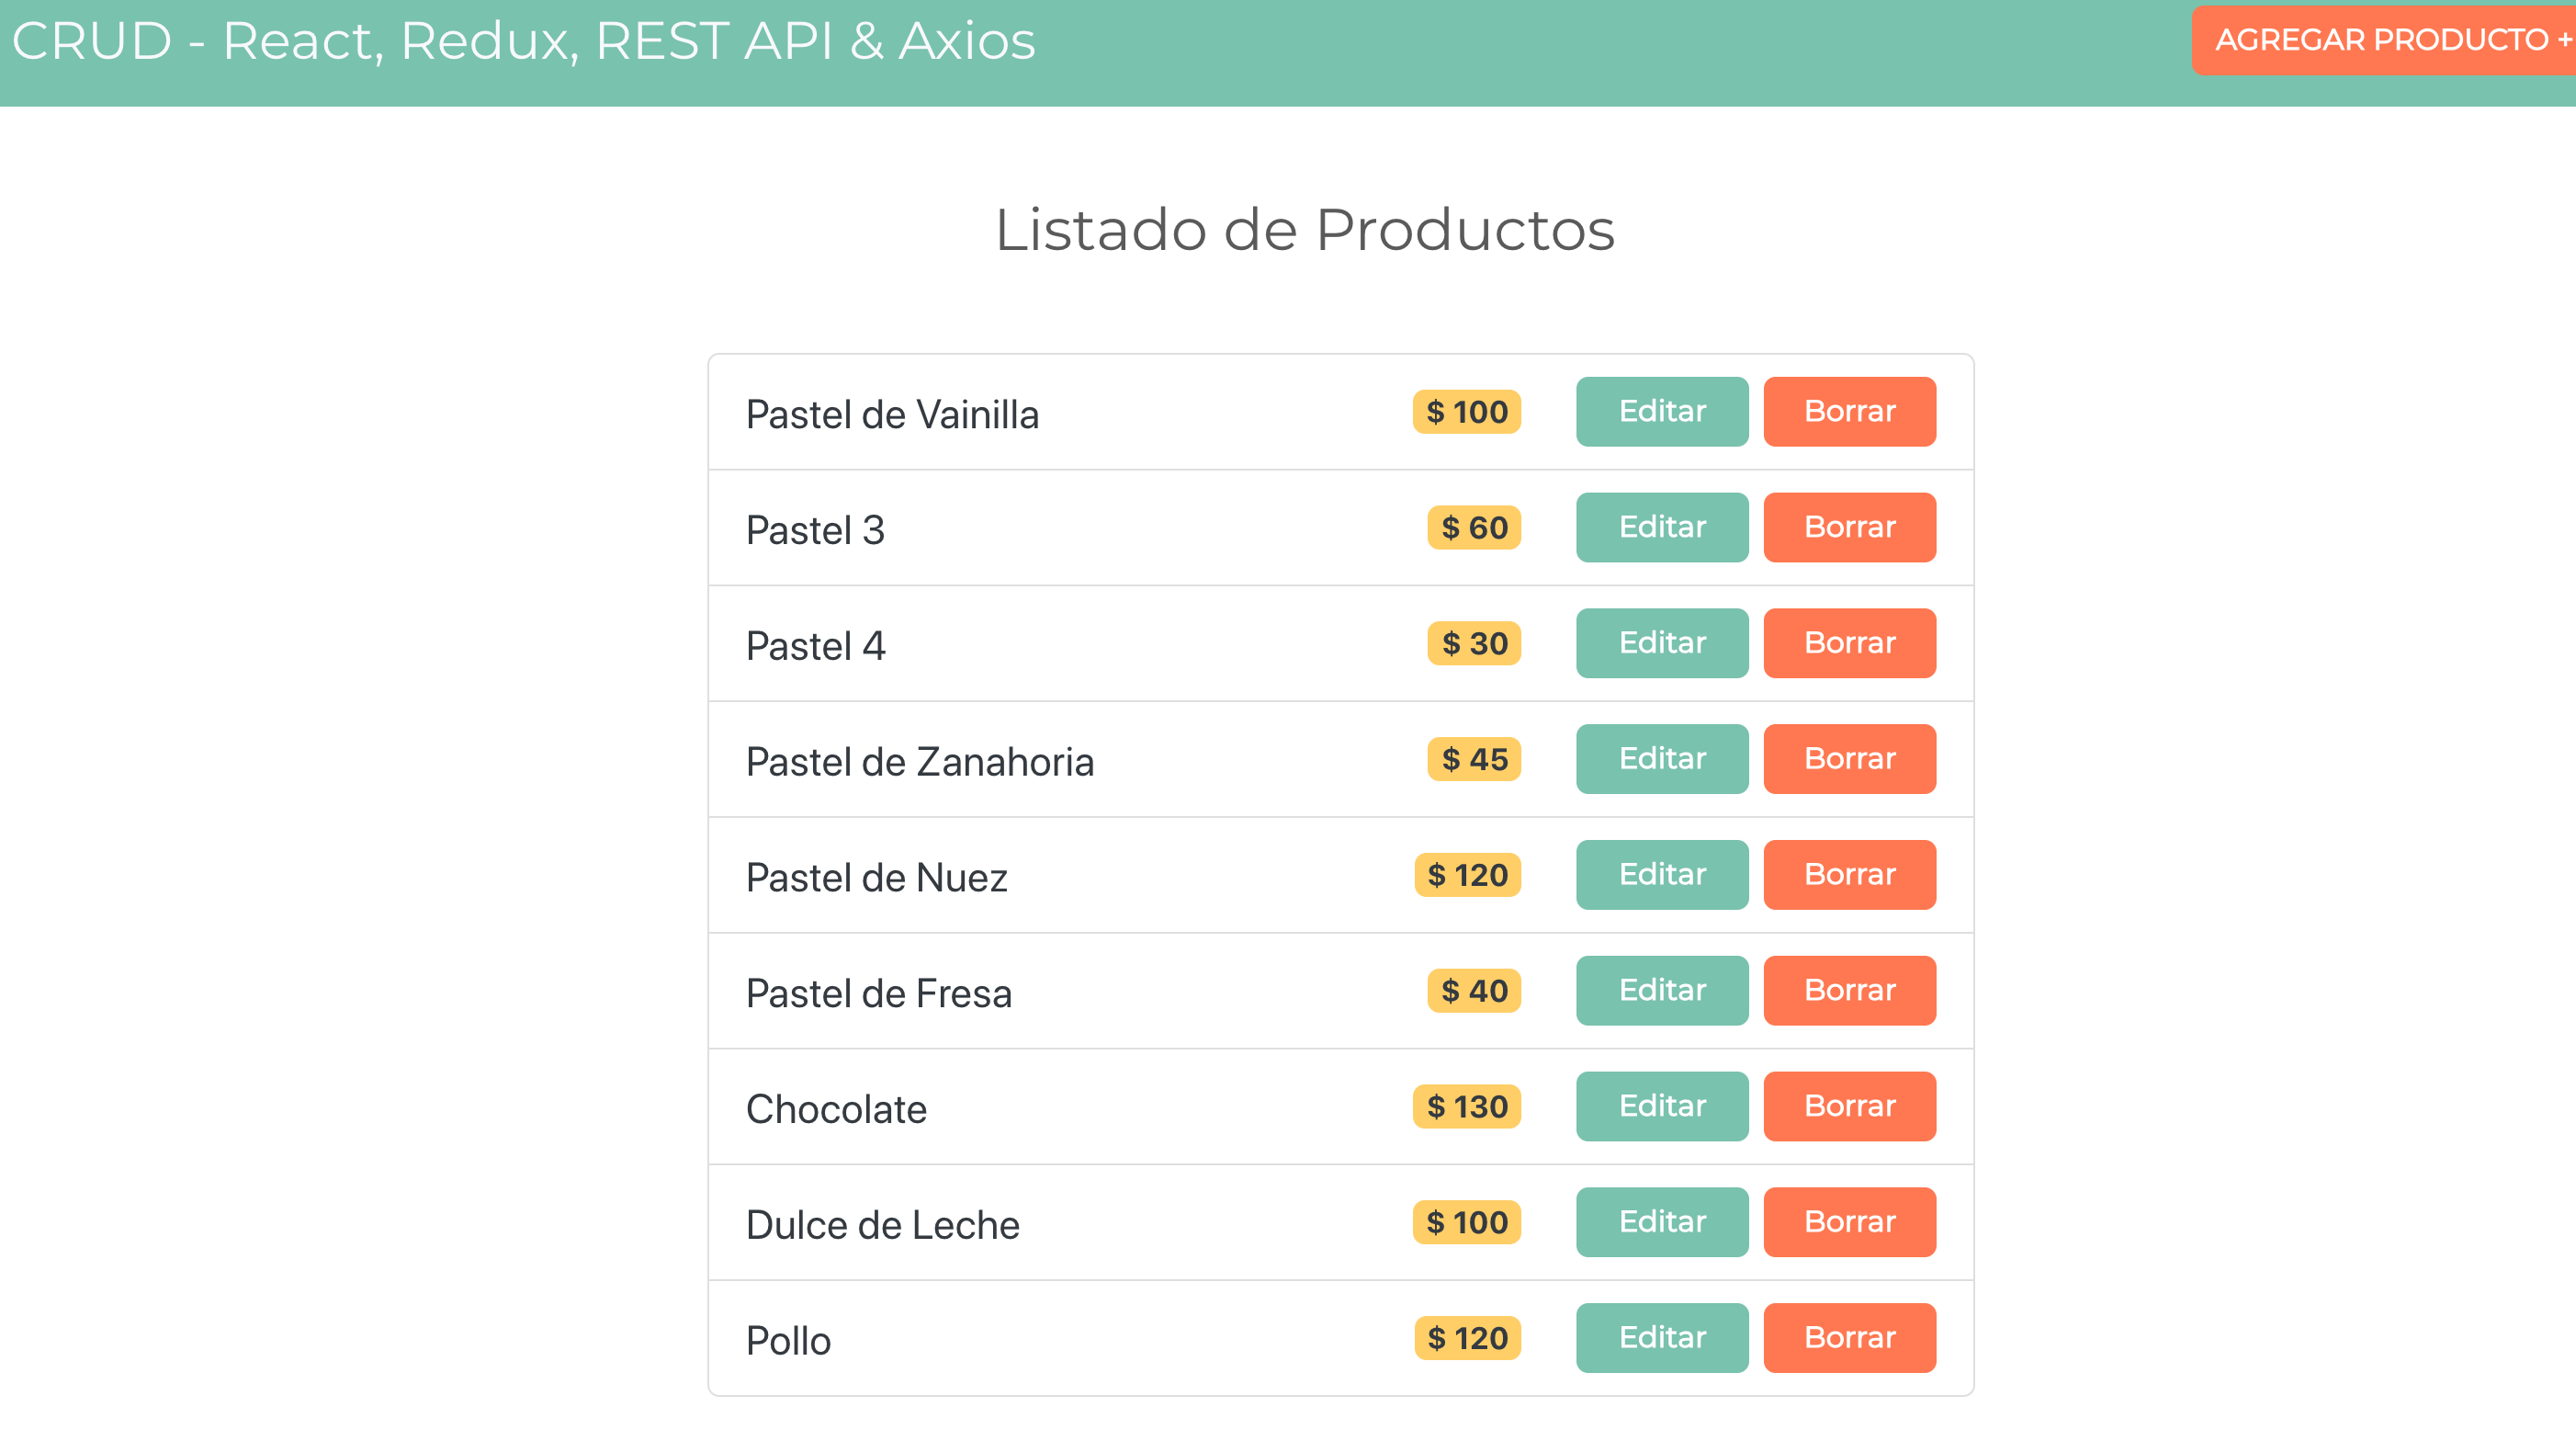Viewport: 2576px width, 1441px height.
Task: Edit the Pastel 3 product
Action: 1661,527
